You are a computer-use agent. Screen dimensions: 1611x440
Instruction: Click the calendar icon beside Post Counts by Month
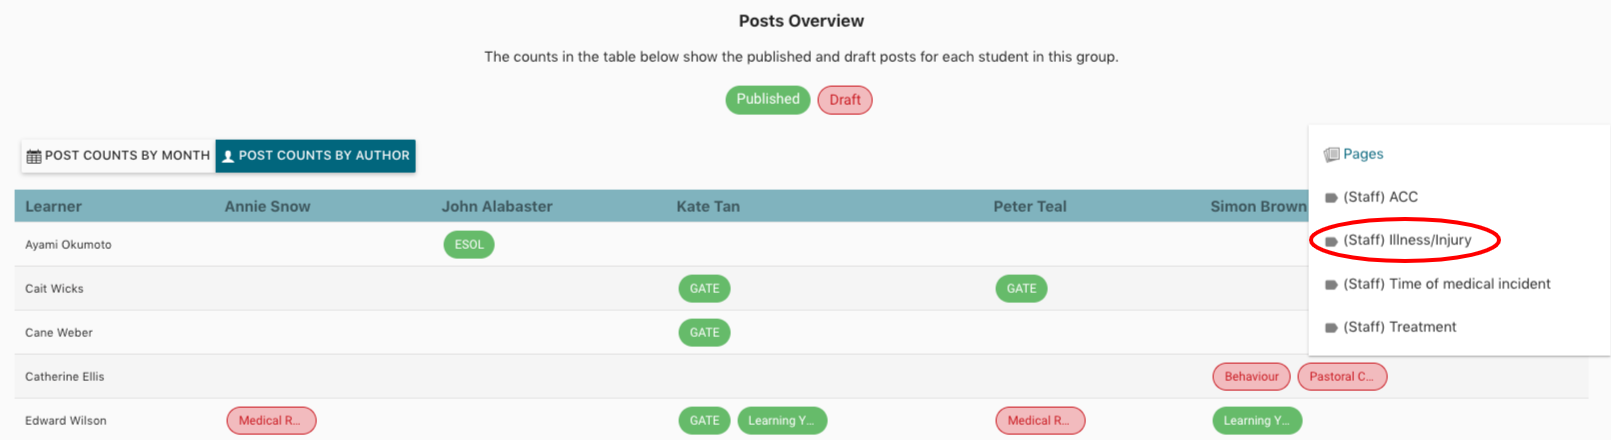(34, 156)
